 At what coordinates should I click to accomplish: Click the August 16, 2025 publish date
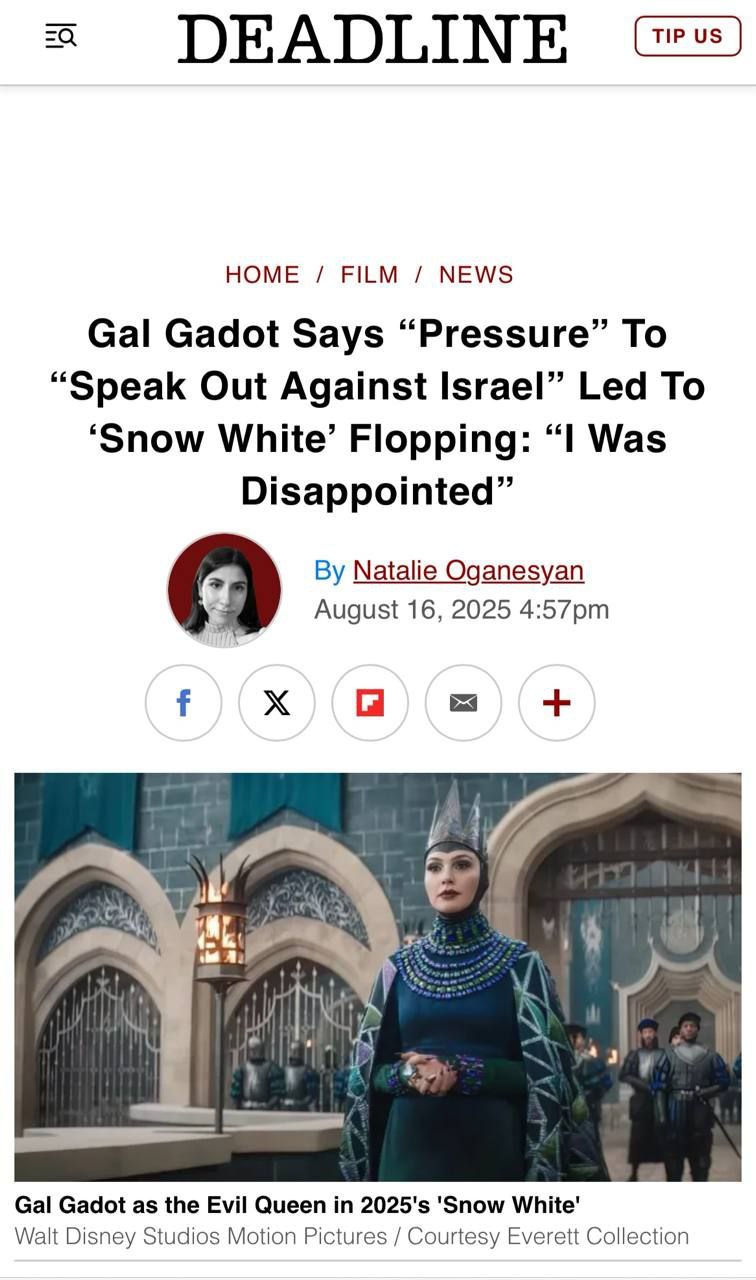(461, 609)
